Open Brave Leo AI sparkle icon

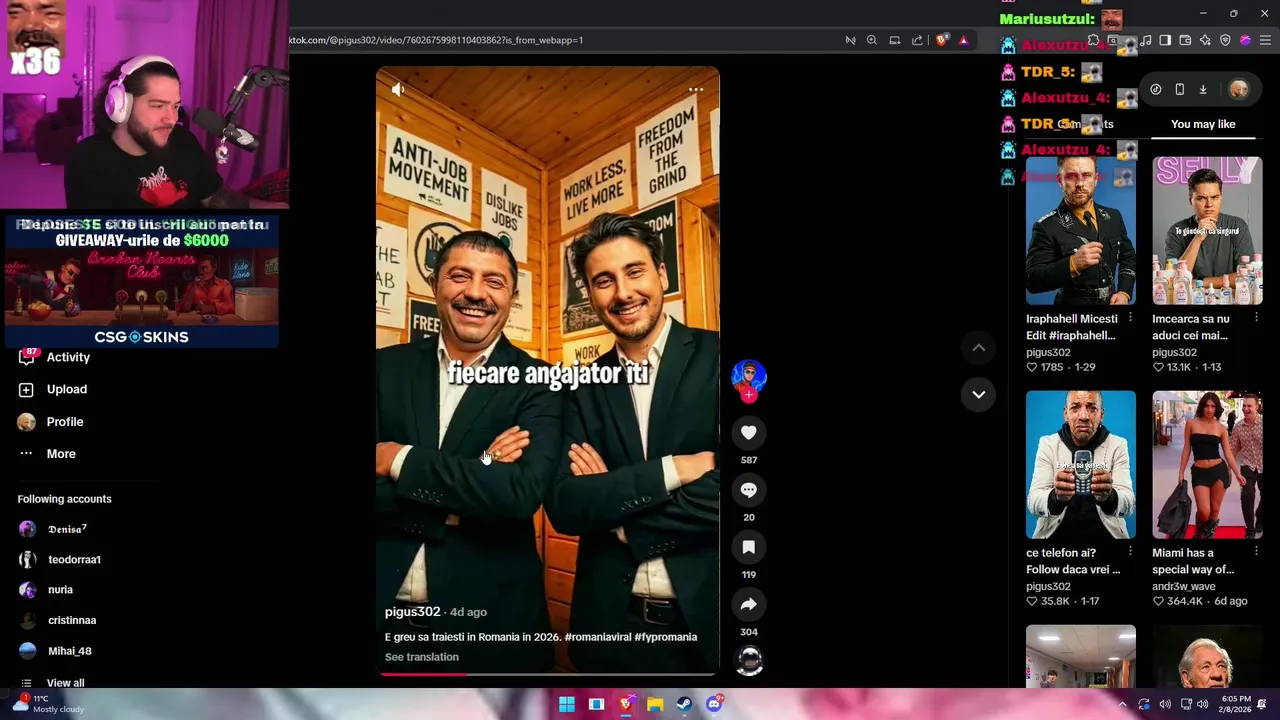(1205, 40)
